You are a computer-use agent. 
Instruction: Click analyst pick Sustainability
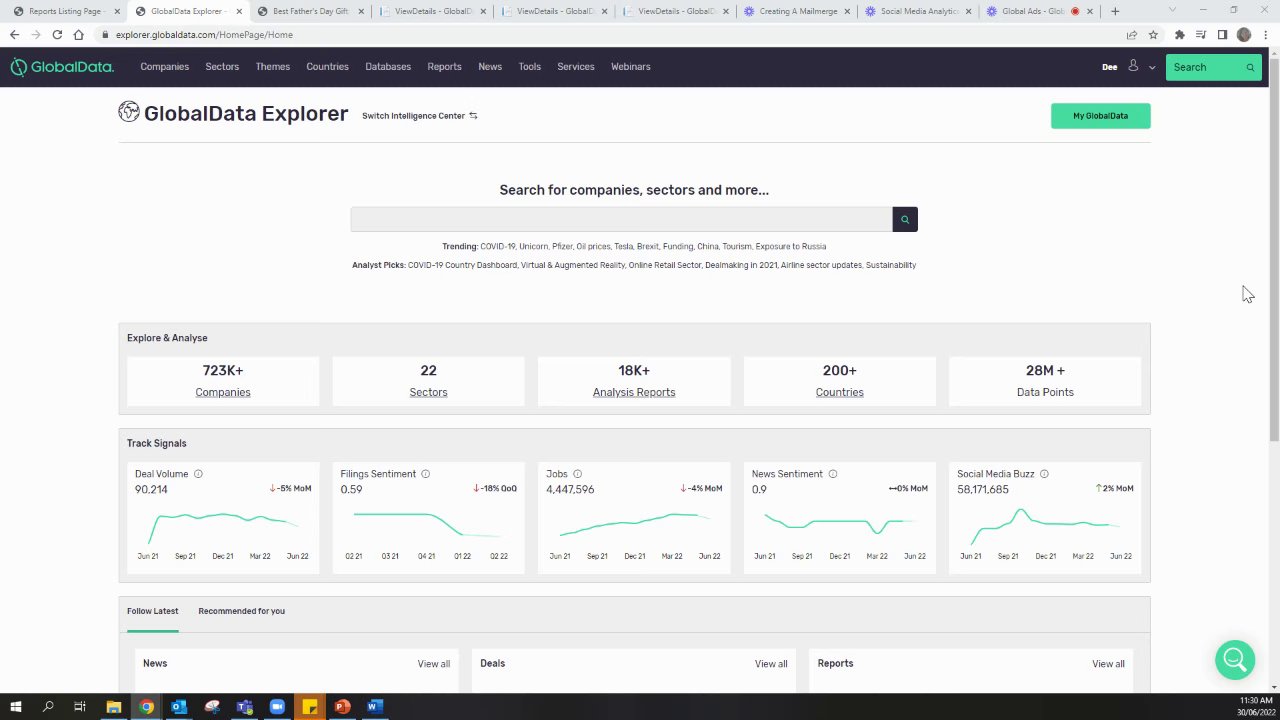[x=891, y=265]
